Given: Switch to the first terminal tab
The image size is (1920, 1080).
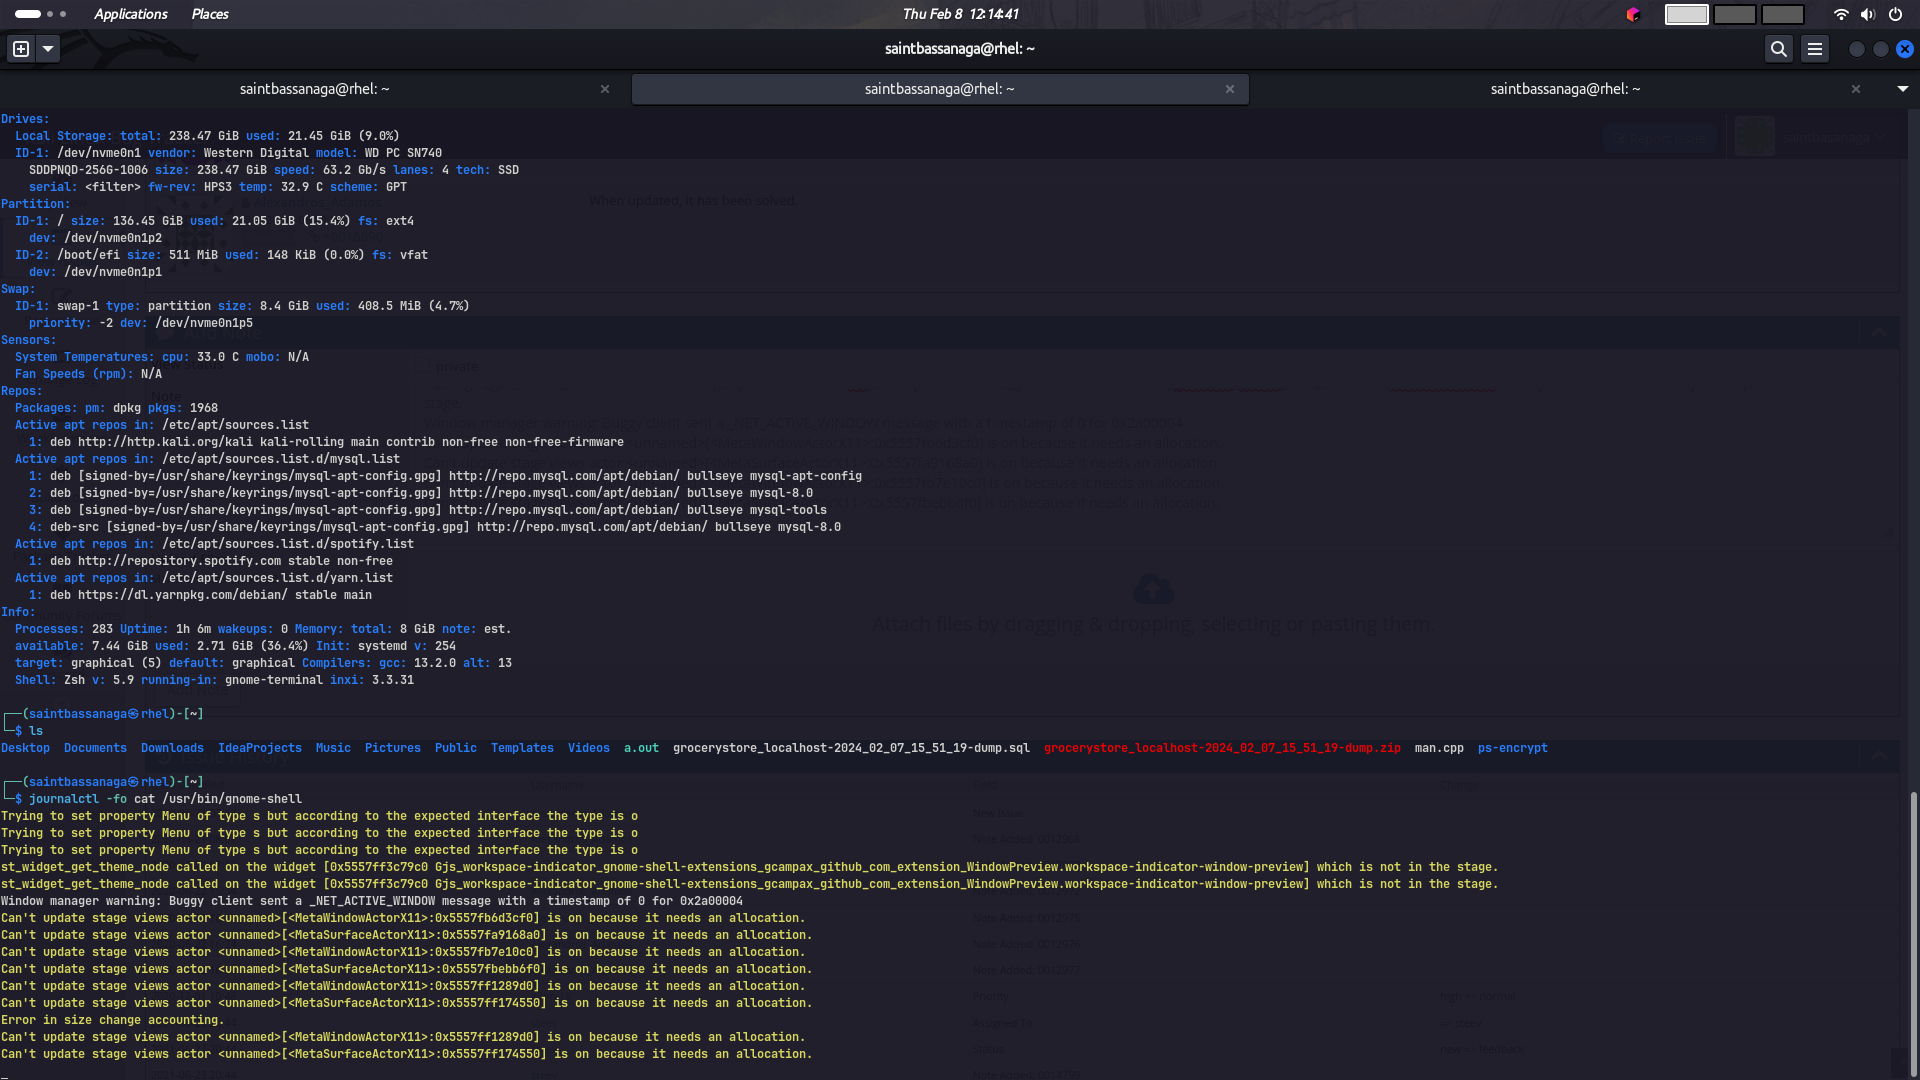Looking at the screenshot, I should pyautogui.click(x=314, y=89).
